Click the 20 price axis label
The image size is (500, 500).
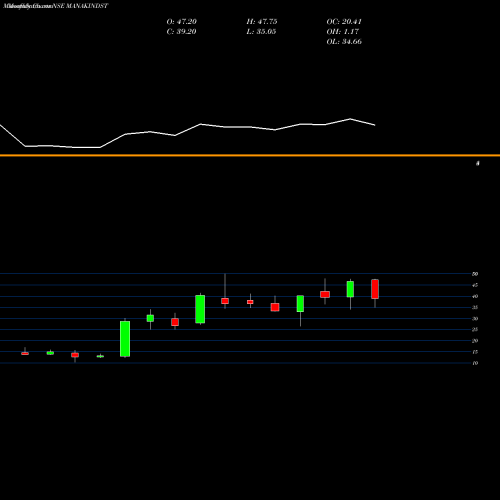pyautogui.click(x=475, y=341)
